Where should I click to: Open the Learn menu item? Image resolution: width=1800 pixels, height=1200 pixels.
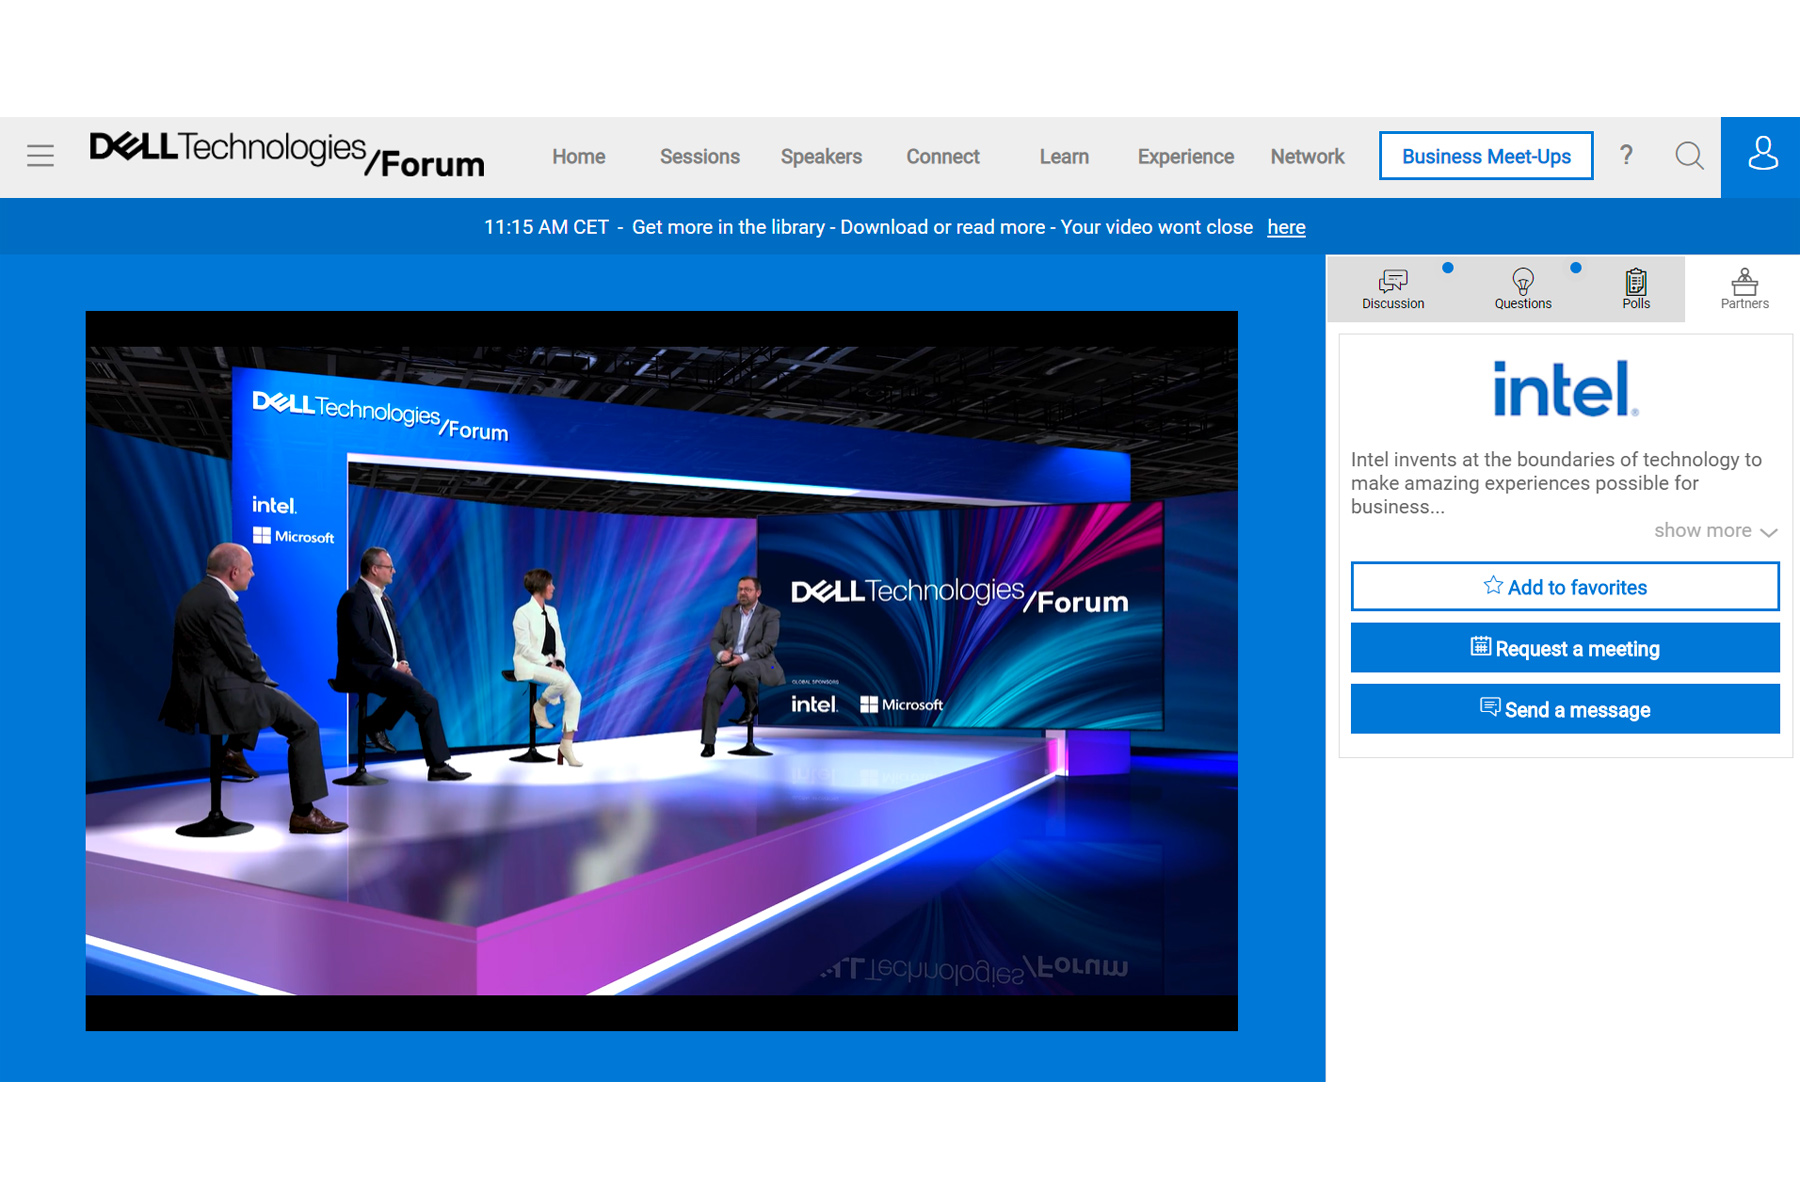[1063, 157]
